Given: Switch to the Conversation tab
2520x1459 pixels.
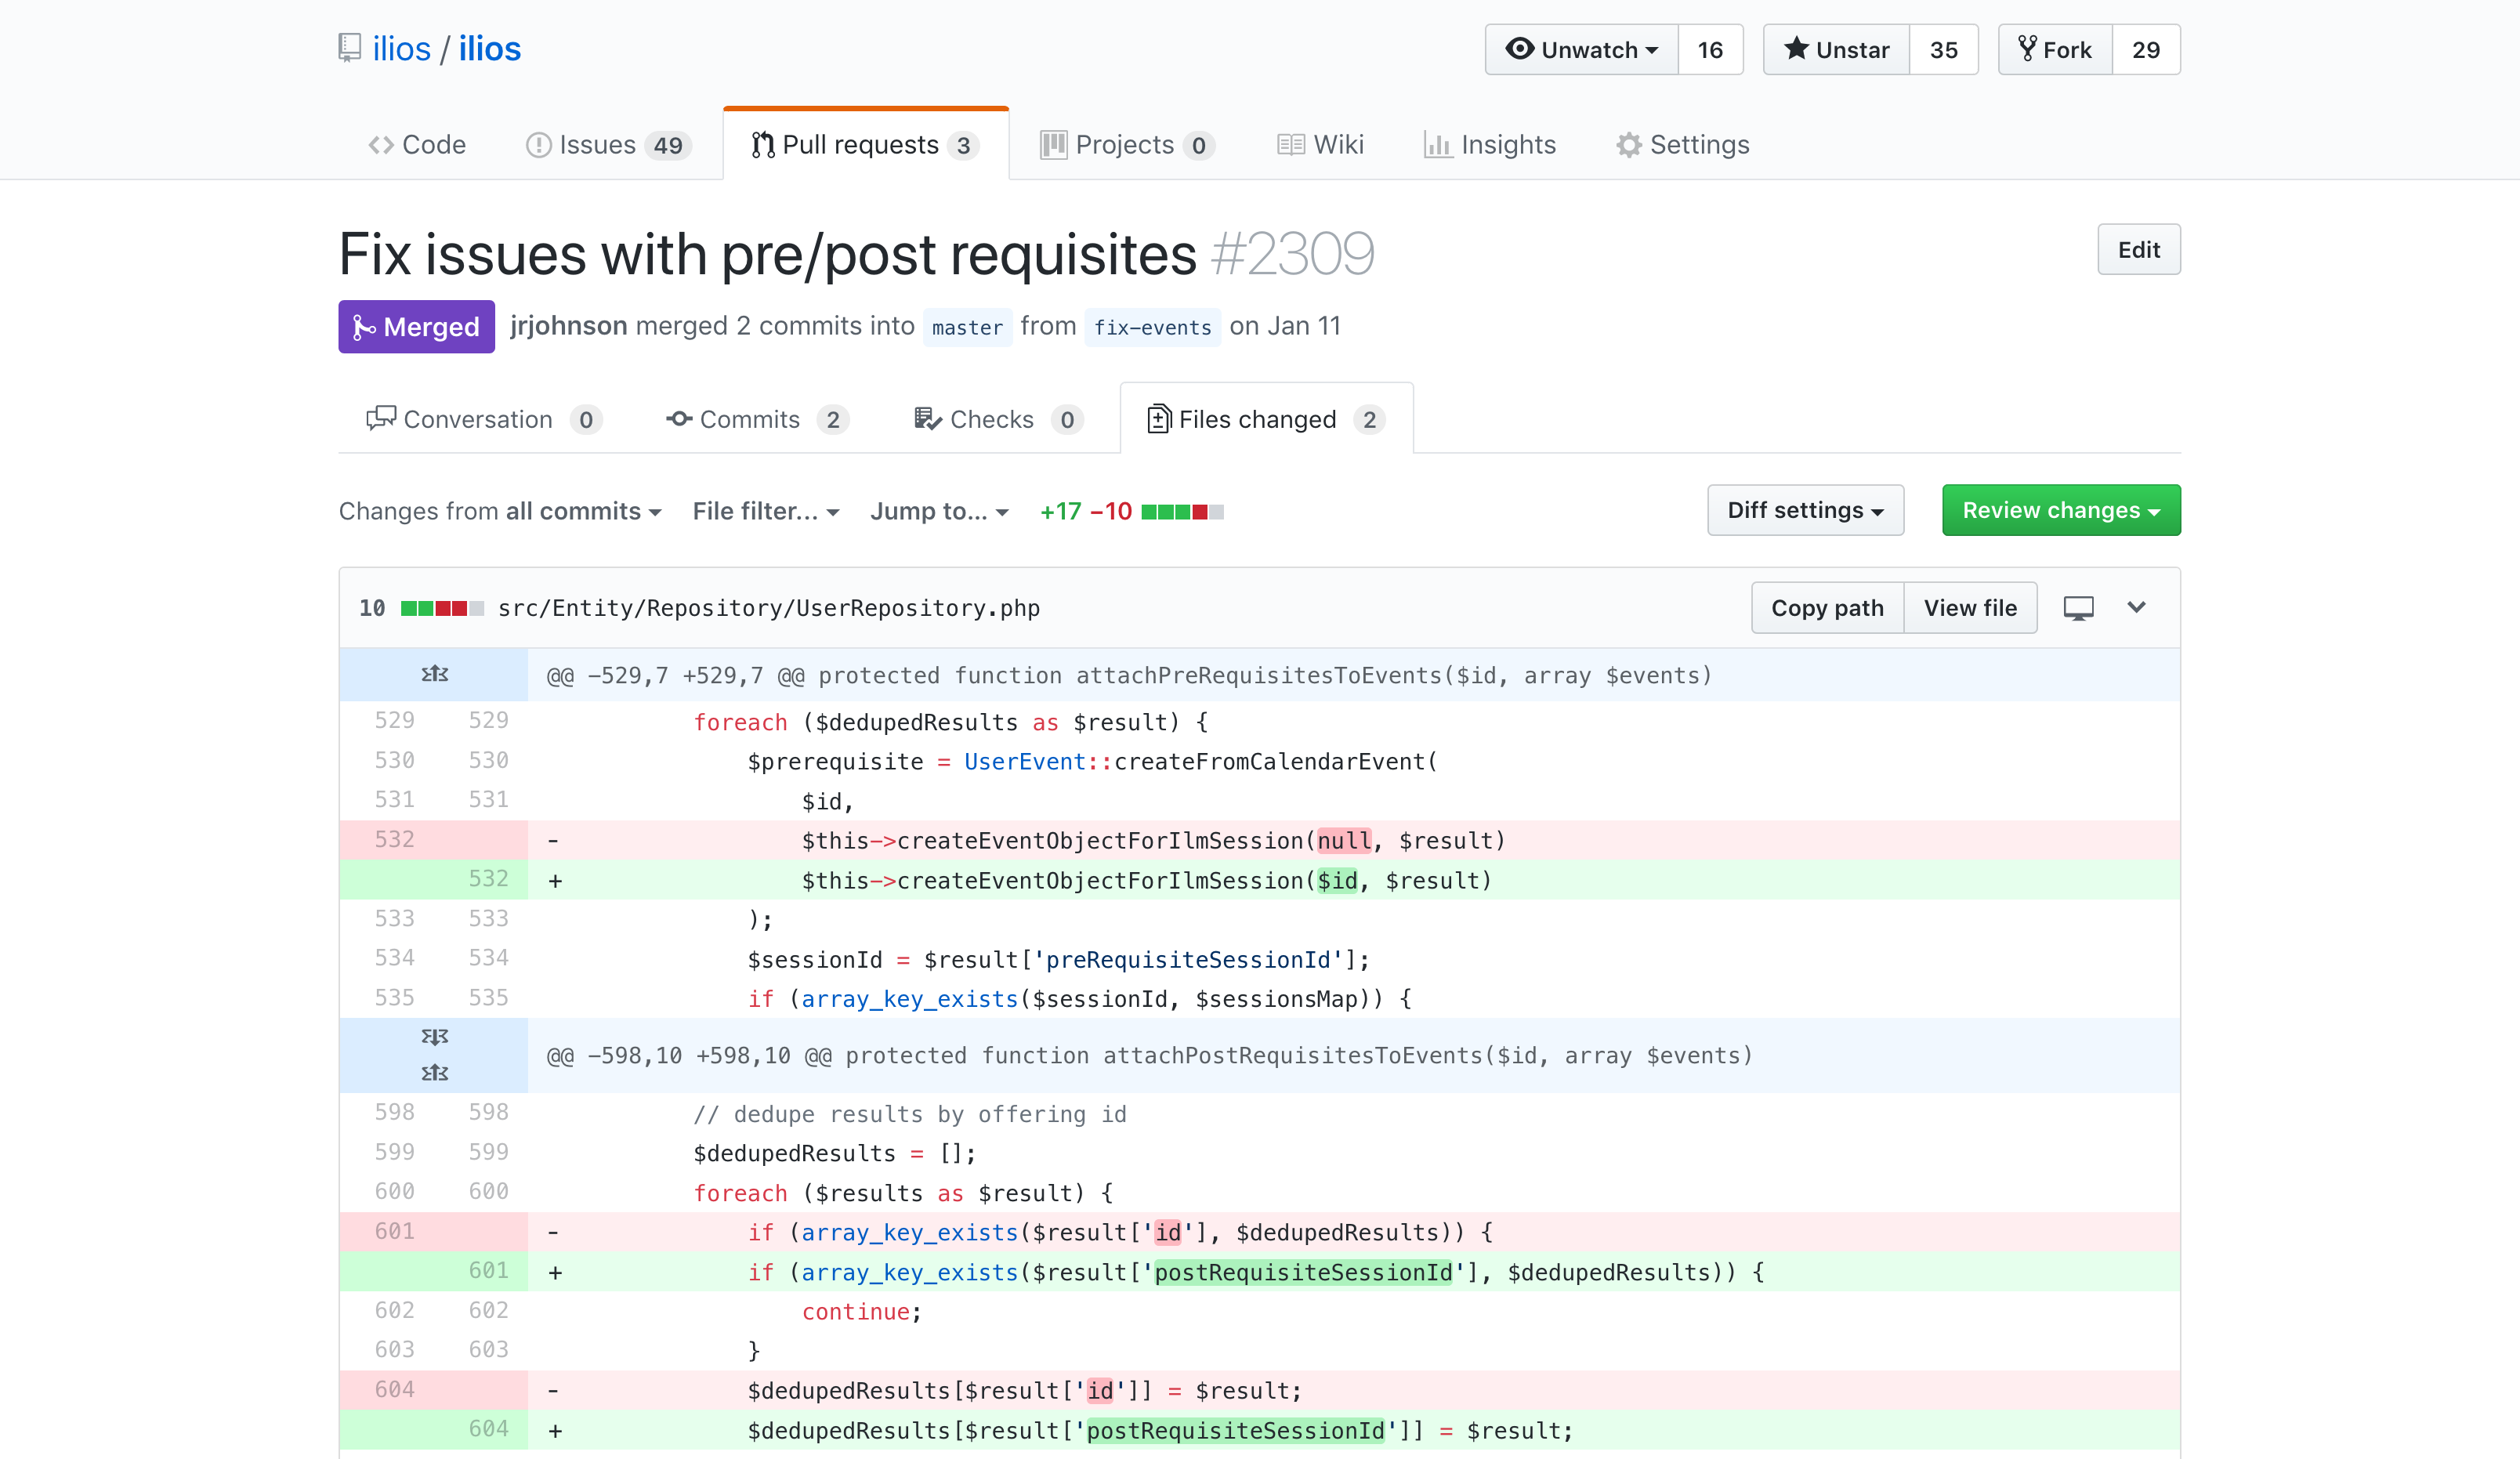Looking at the screenshot, I should [x=484, y=420].
